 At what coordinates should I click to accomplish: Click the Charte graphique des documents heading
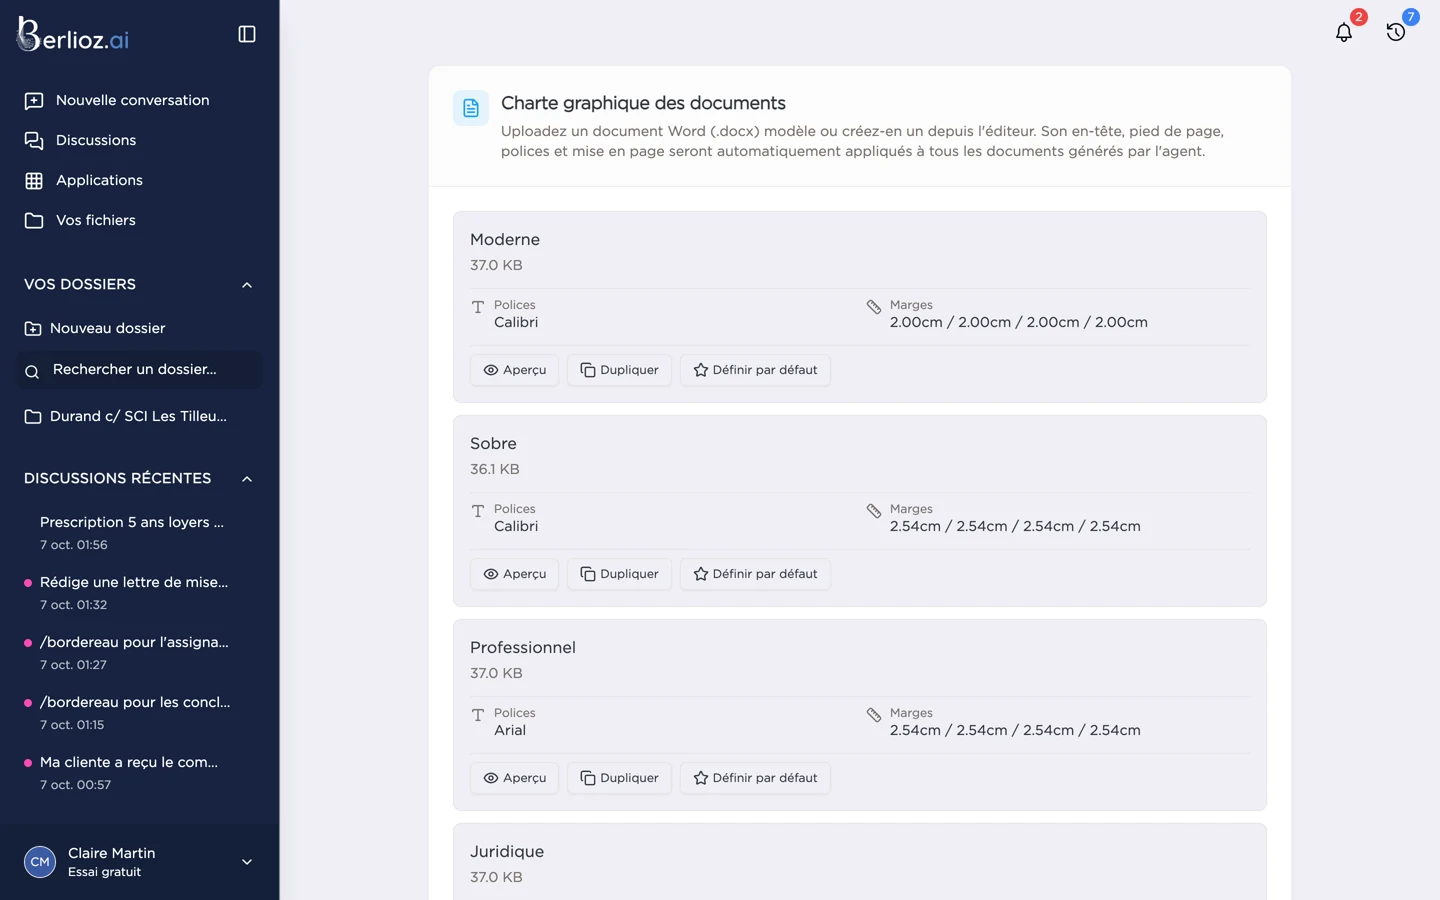pos(643,103)
